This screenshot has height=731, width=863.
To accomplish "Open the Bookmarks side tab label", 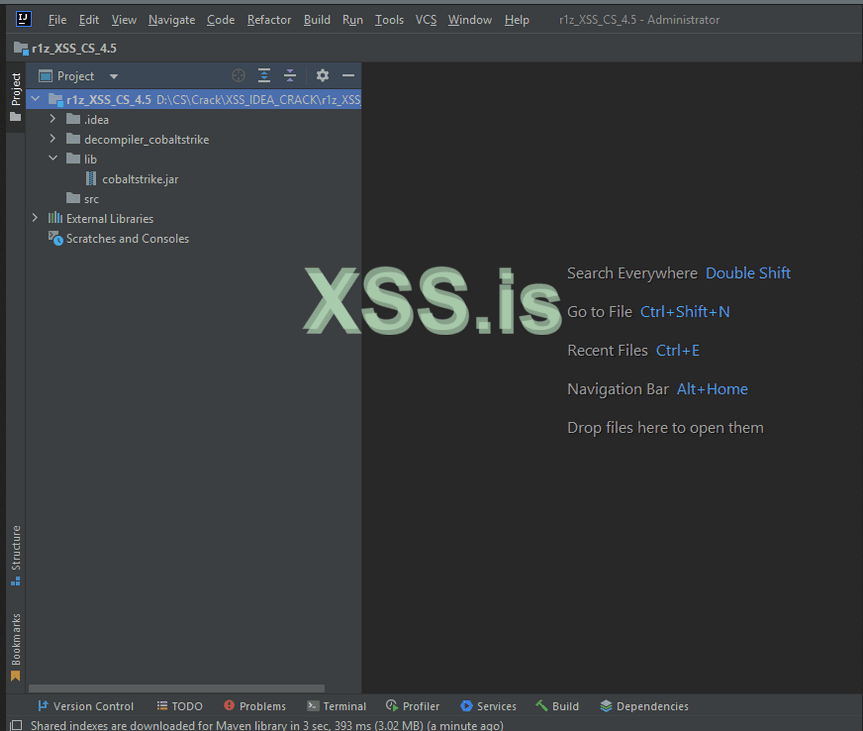I will point(16,639).
